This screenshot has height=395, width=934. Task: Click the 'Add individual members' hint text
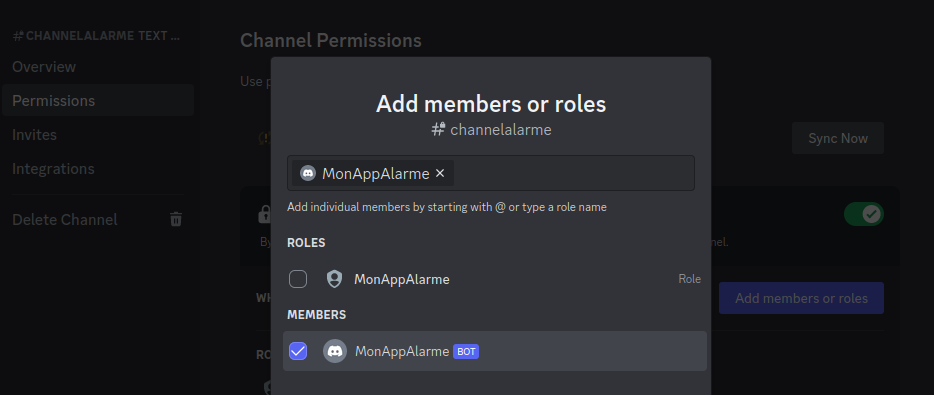pyautogui.click(x=447, y=207)
